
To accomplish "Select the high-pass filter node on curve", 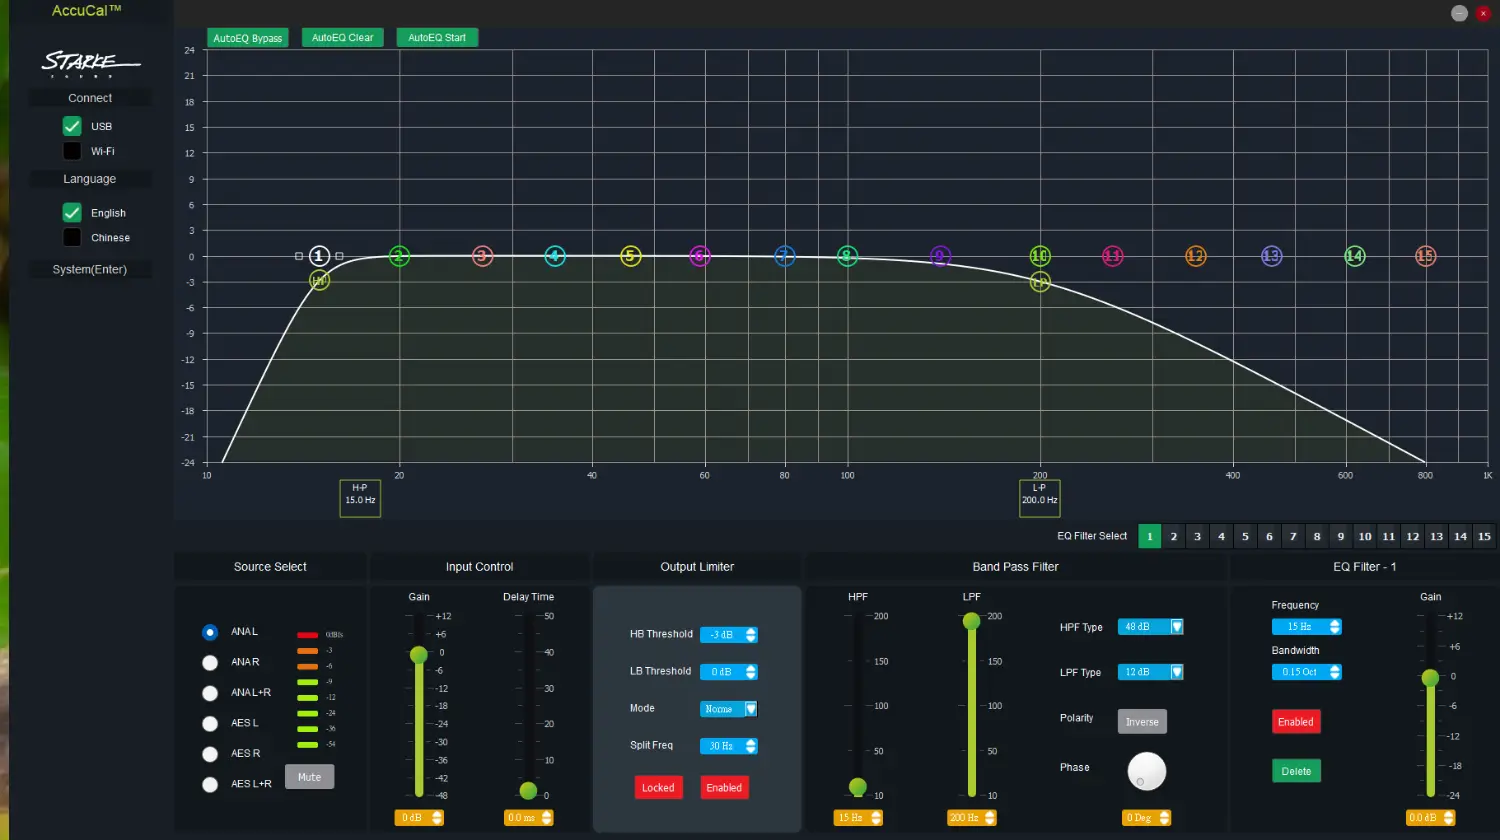I will pyautogui.click(x=319, y=281).
